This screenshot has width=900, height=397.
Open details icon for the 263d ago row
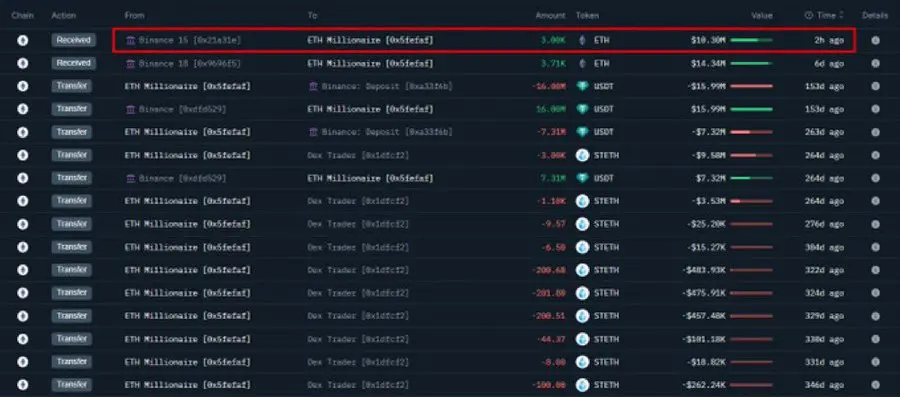coord(875,132)
